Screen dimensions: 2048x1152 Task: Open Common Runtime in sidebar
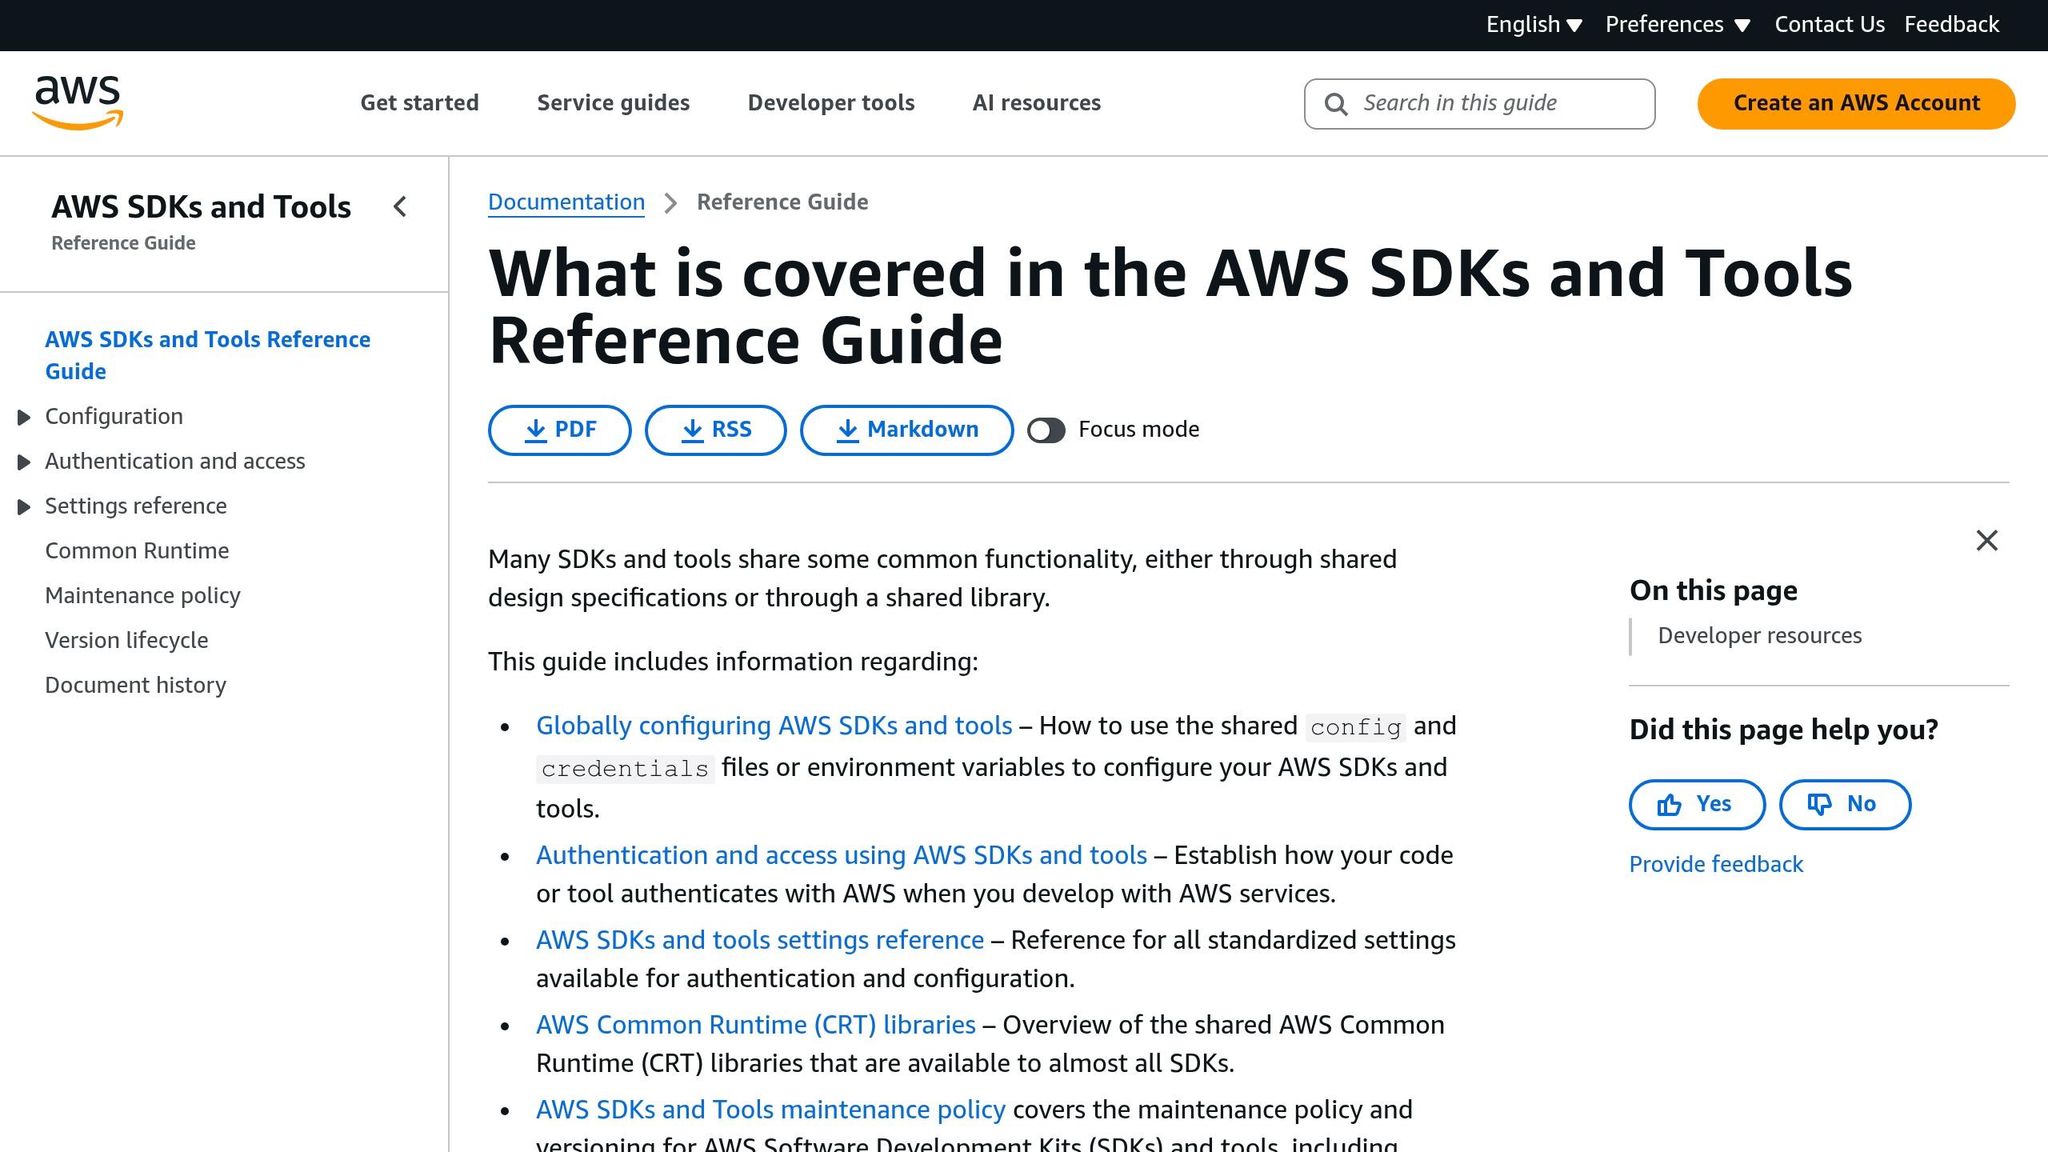point(137,551)
